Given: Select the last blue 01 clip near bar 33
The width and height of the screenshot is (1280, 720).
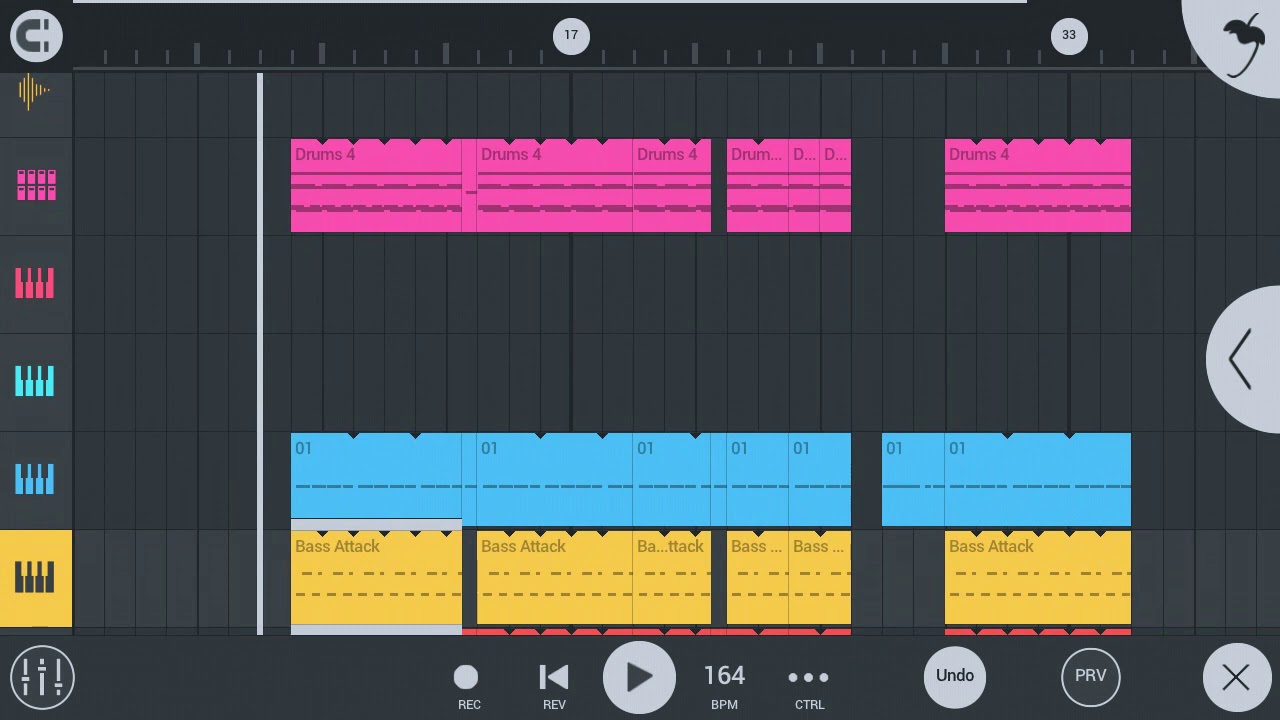Looking at the screenshot, I should pos(1038,479).
